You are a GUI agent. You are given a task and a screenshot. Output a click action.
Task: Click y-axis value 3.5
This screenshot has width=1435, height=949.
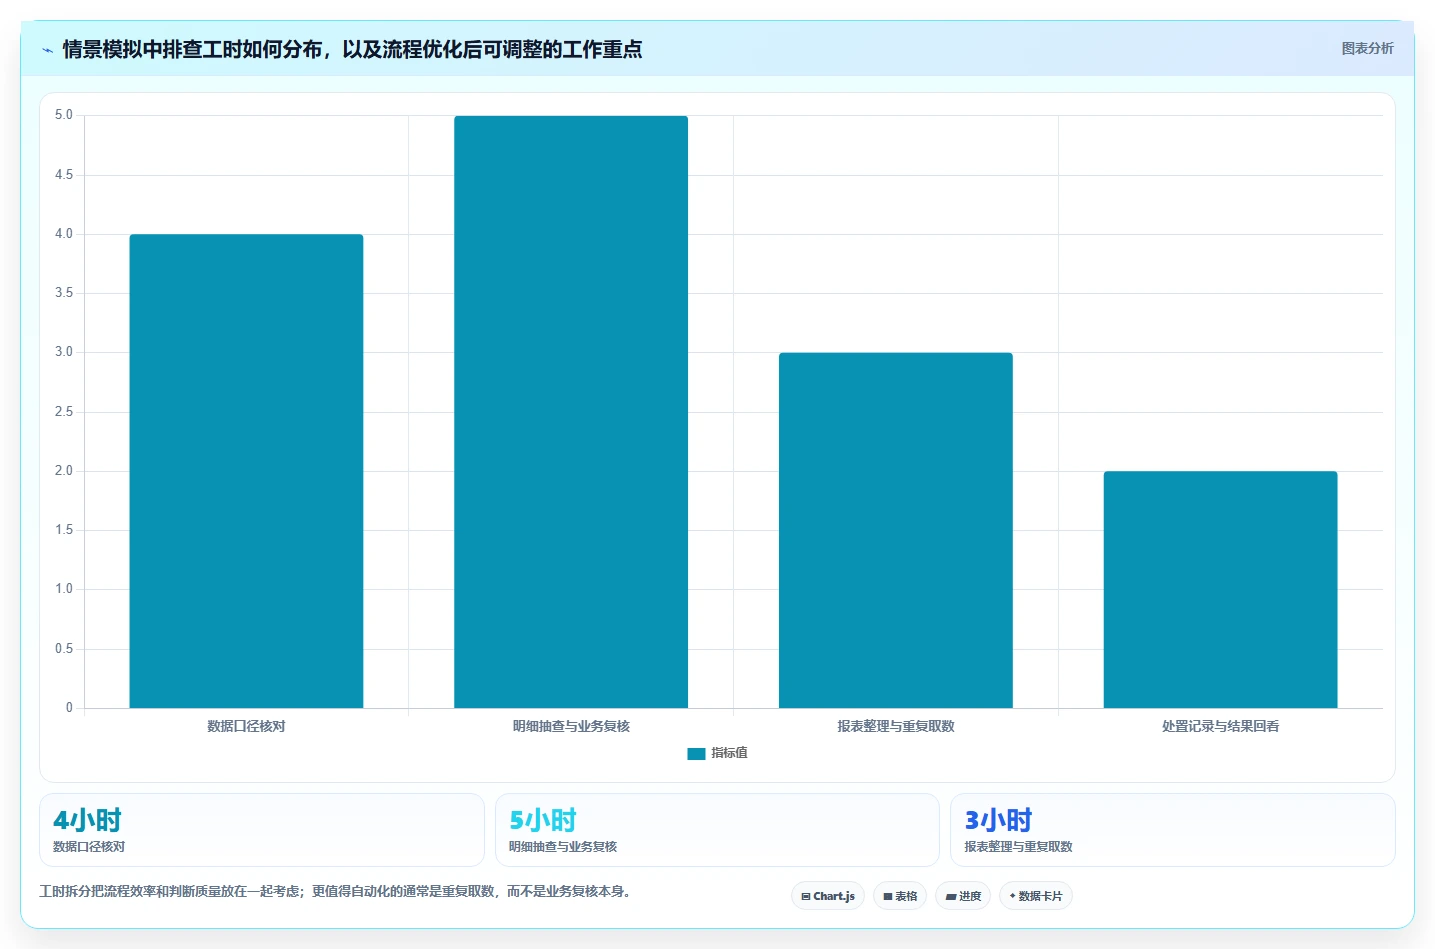coord(64,293)
